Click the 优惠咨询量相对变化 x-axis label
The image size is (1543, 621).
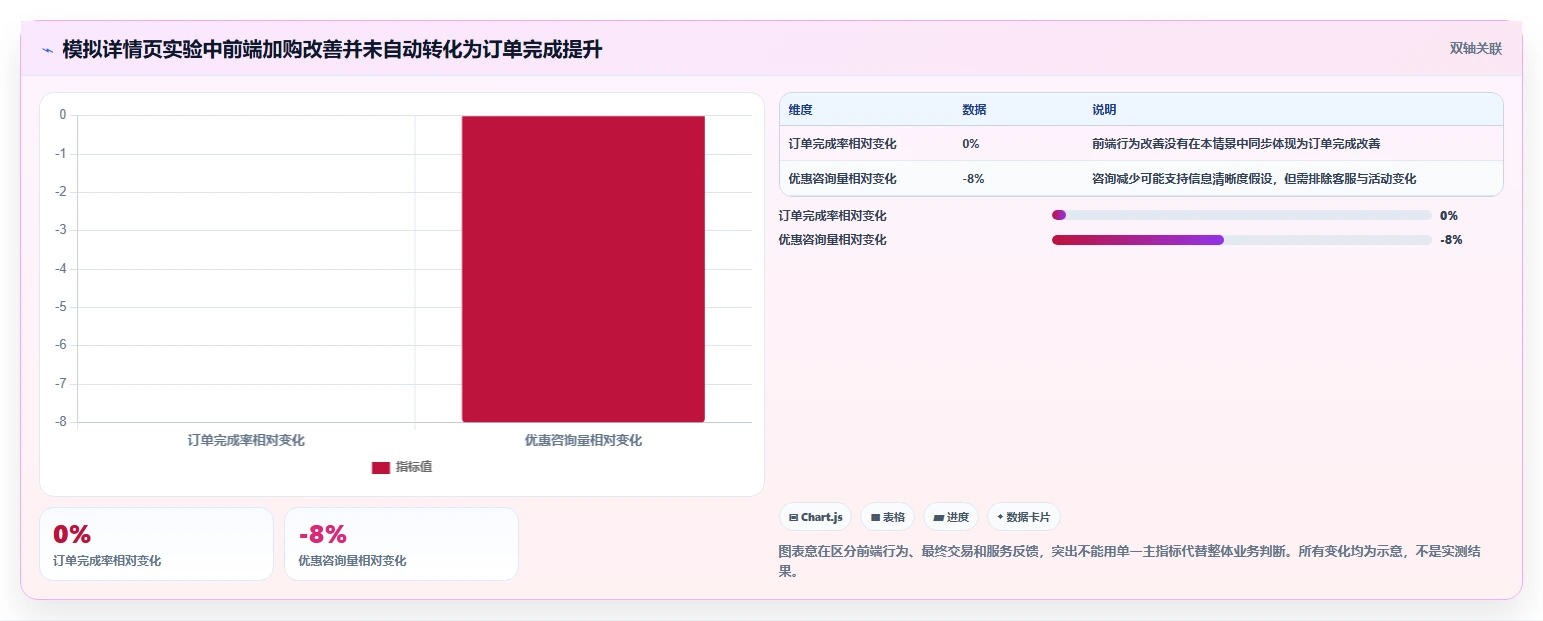tap(583, 440)
